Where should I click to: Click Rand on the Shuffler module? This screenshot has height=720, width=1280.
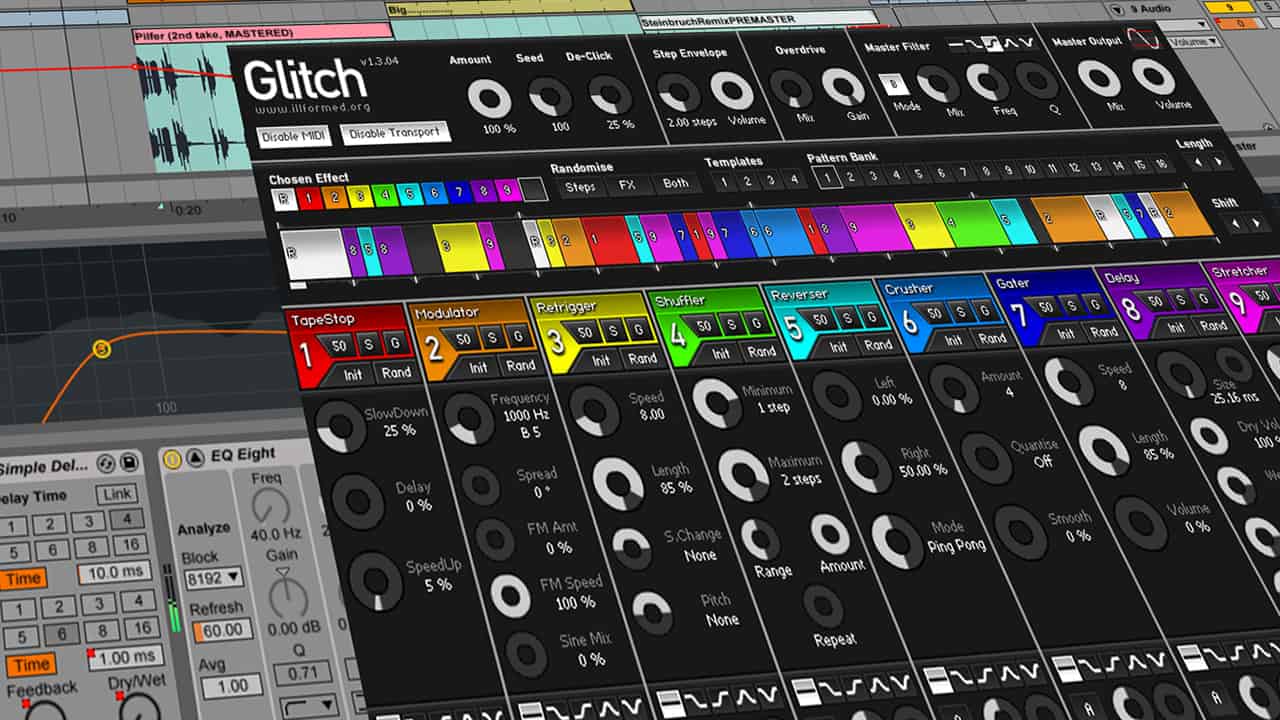point(761,351)
